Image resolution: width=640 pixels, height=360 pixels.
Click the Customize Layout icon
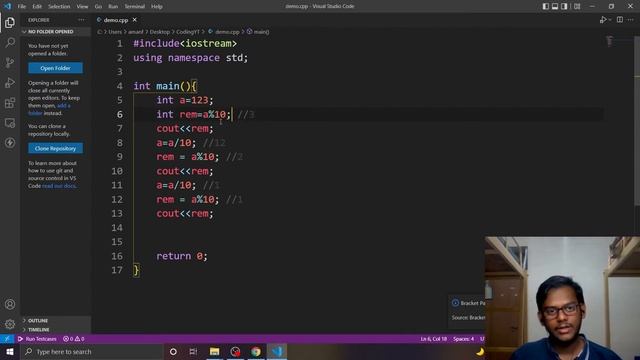[x=577, y=6]
